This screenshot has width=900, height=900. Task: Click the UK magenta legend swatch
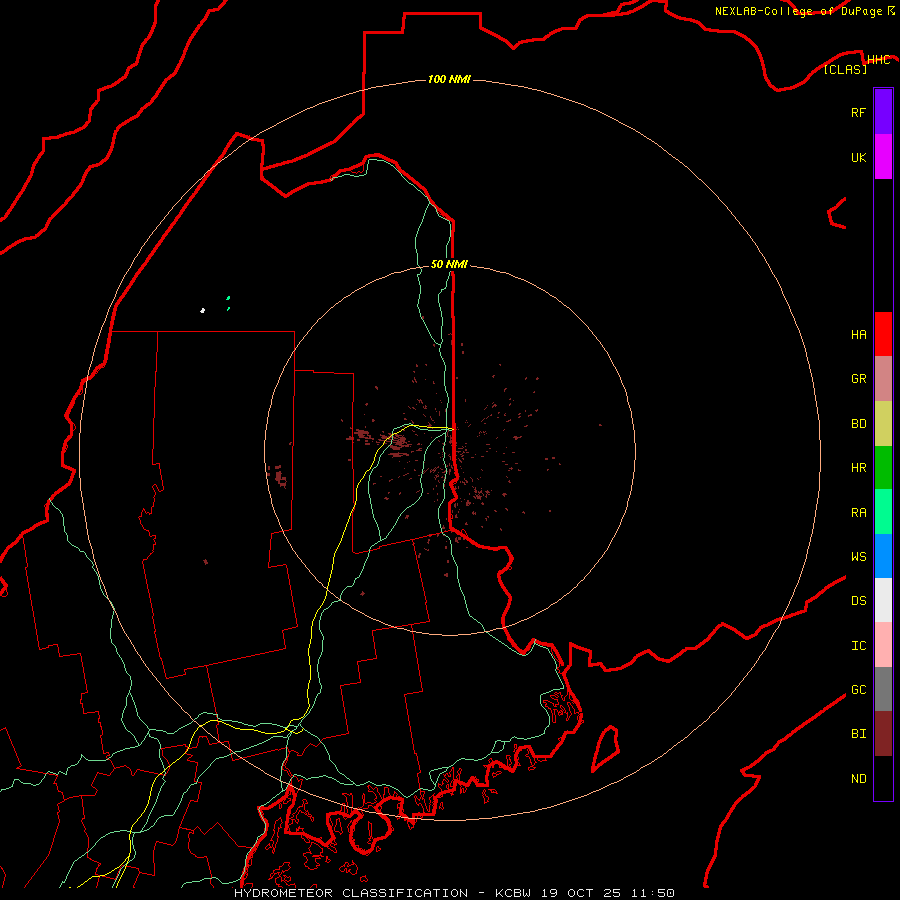883,157
